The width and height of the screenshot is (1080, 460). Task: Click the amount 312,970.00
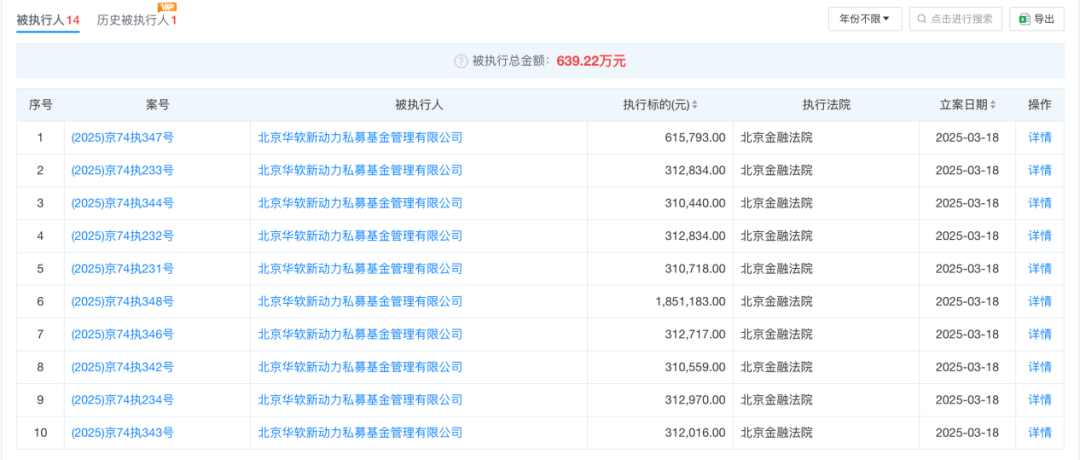pyautogui.click(x=696, y=399)
